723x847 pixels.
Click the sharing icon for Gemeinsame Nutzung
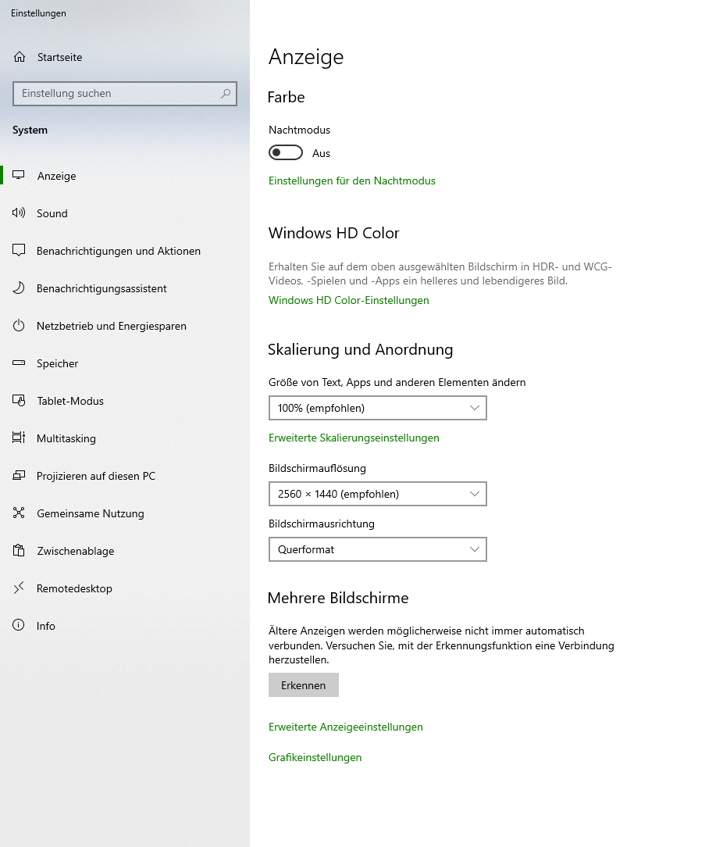[19, 513]
